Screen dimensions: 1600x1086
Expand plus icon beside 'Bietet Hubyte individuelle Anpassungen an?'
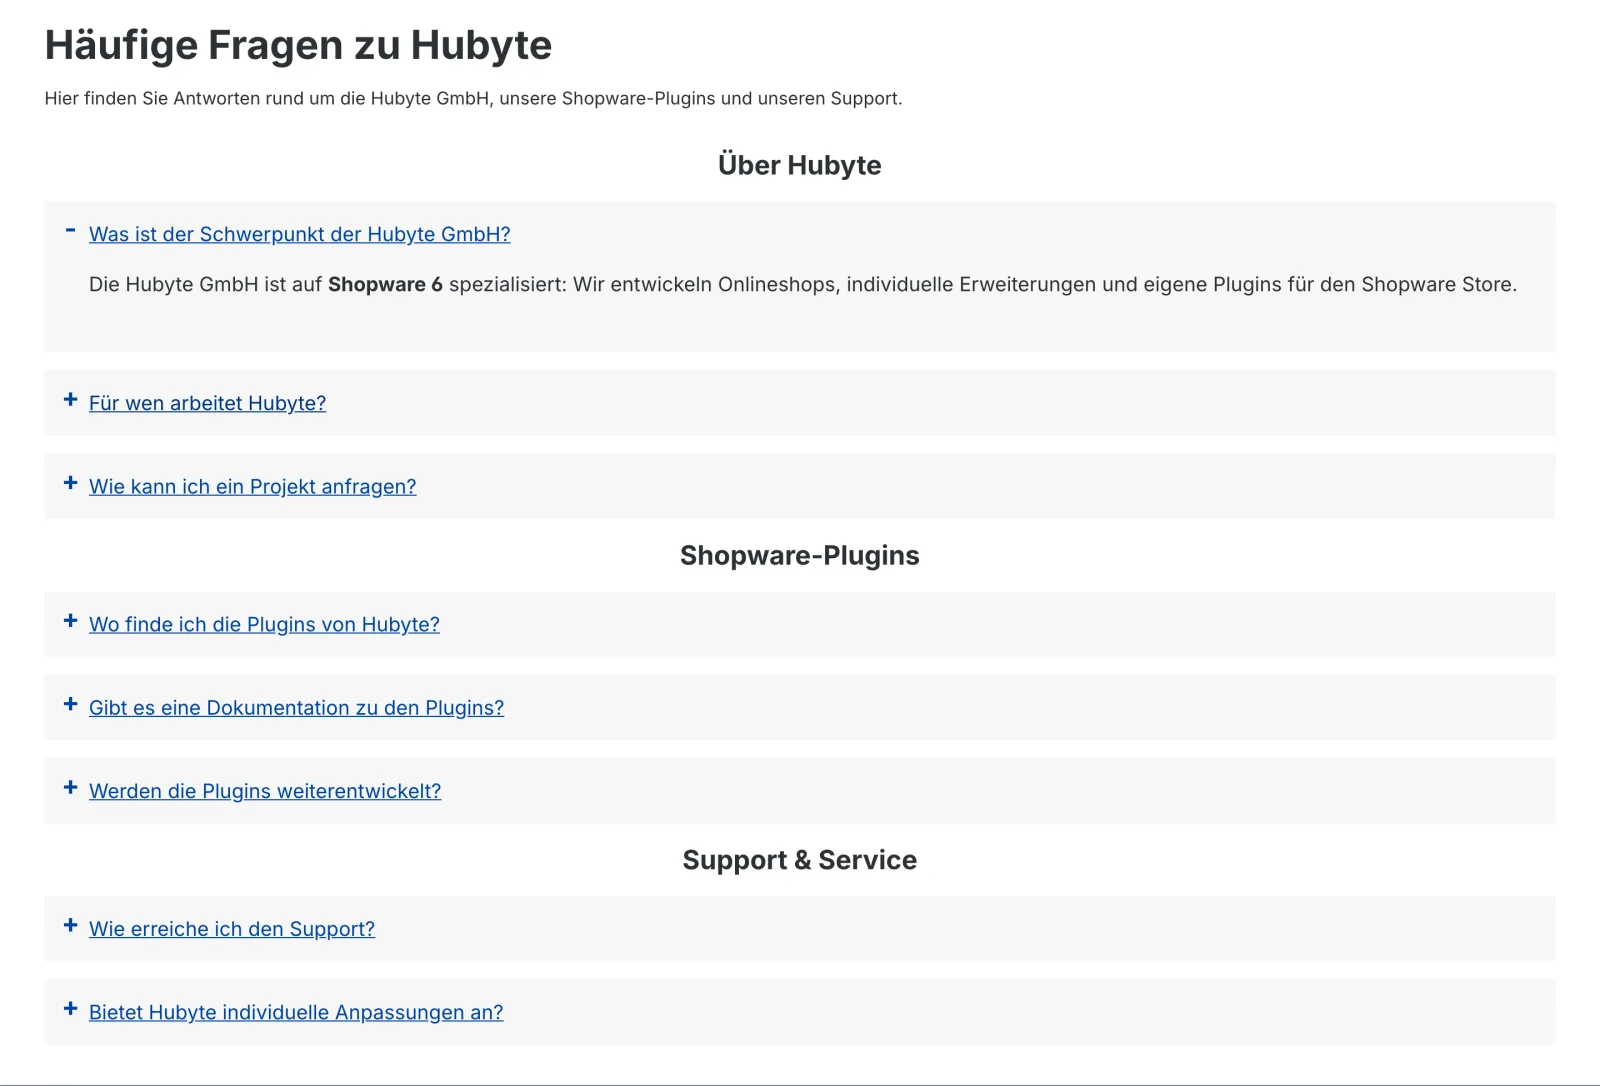70,1009
